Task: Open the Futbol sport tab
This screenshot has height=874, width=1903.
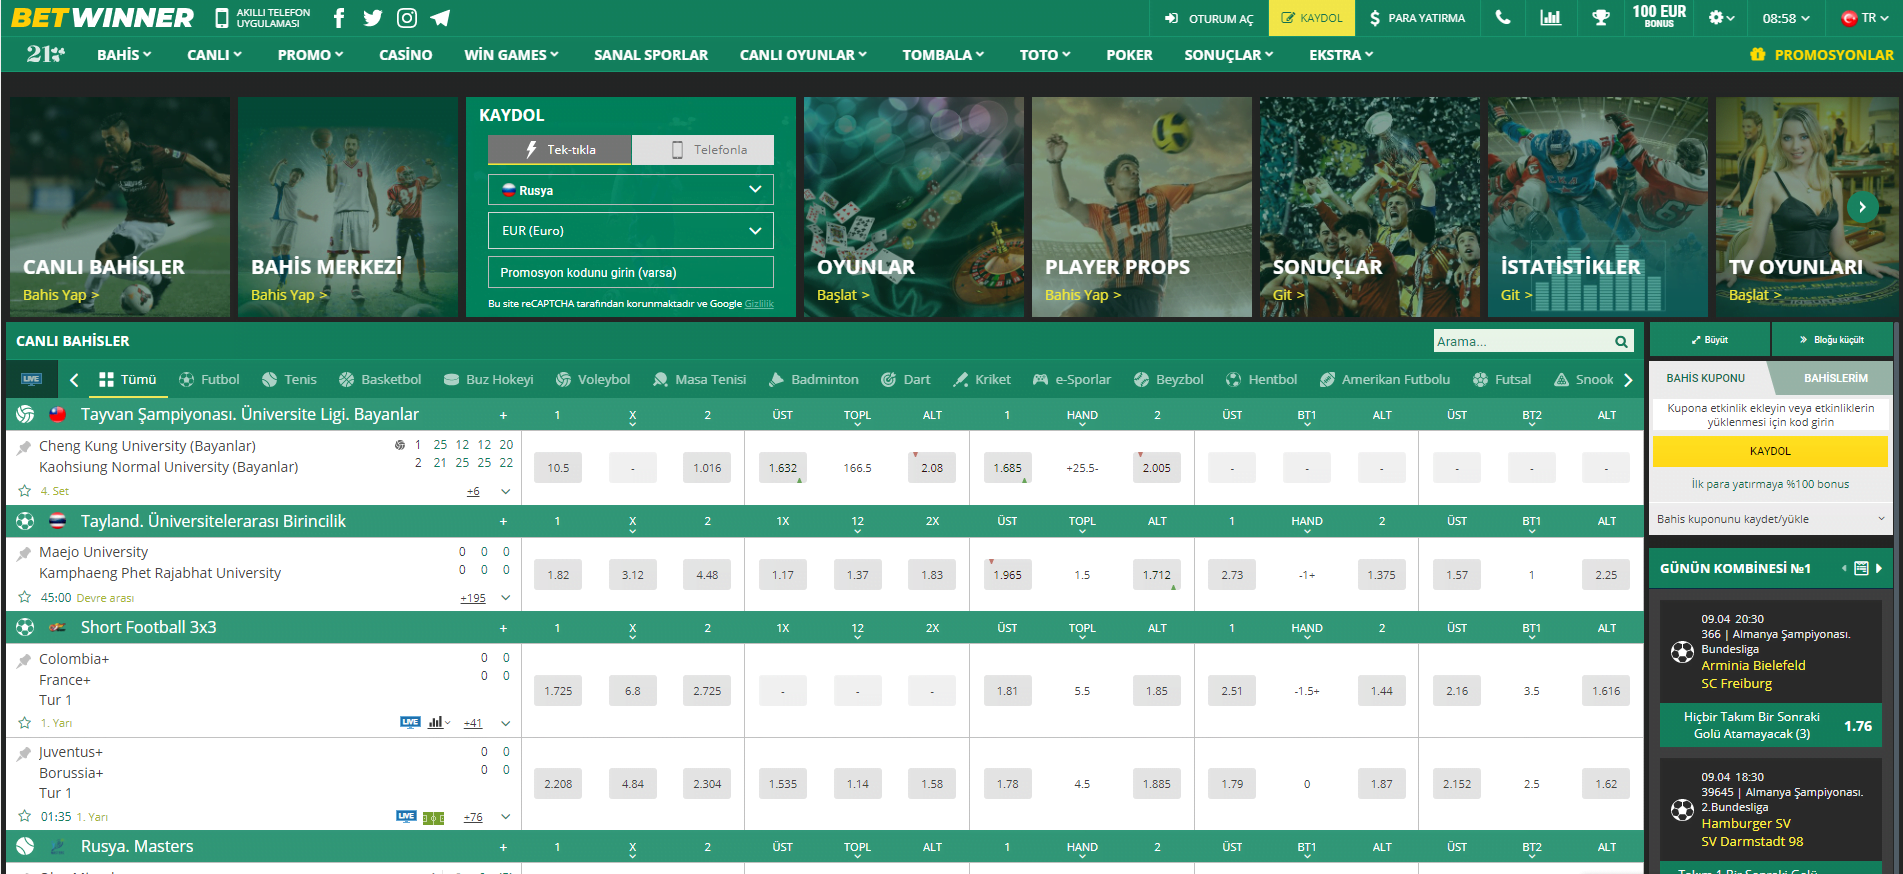Action: tap(209, 380)
